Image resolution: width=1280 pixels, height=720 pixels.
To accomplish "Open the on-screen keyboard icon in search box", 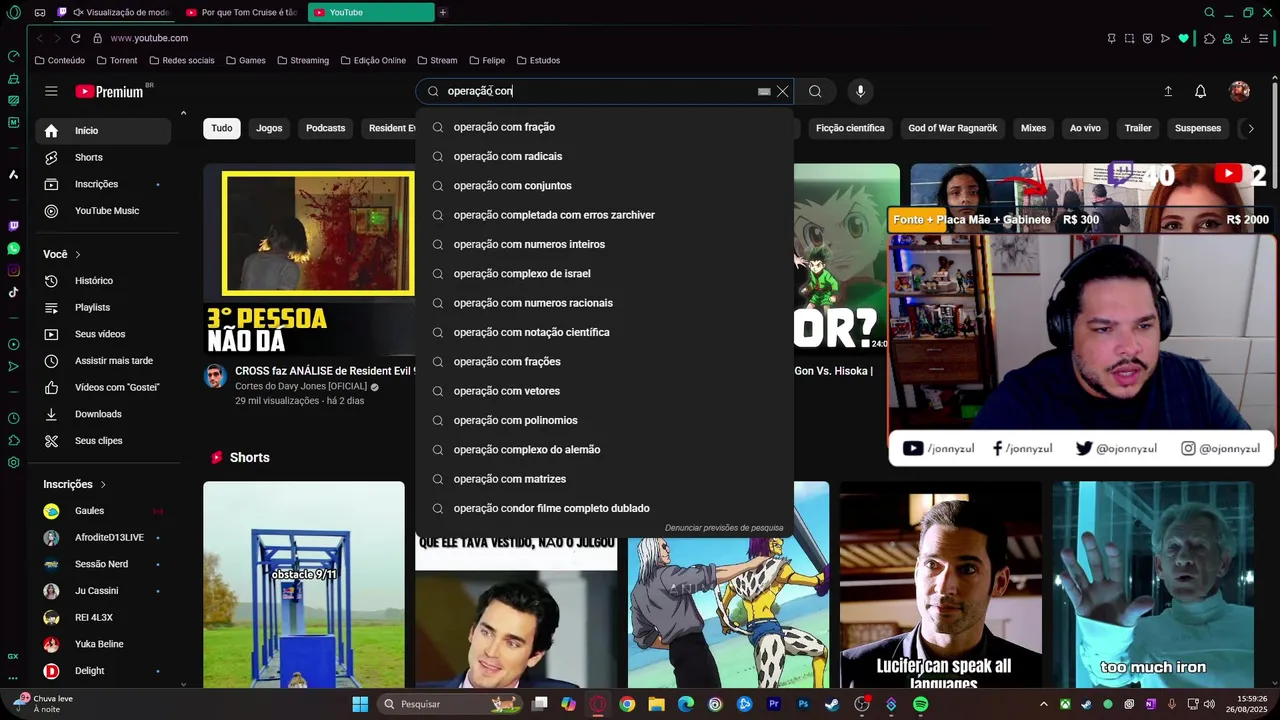I will pyautogui.click(x=764, y=91).
